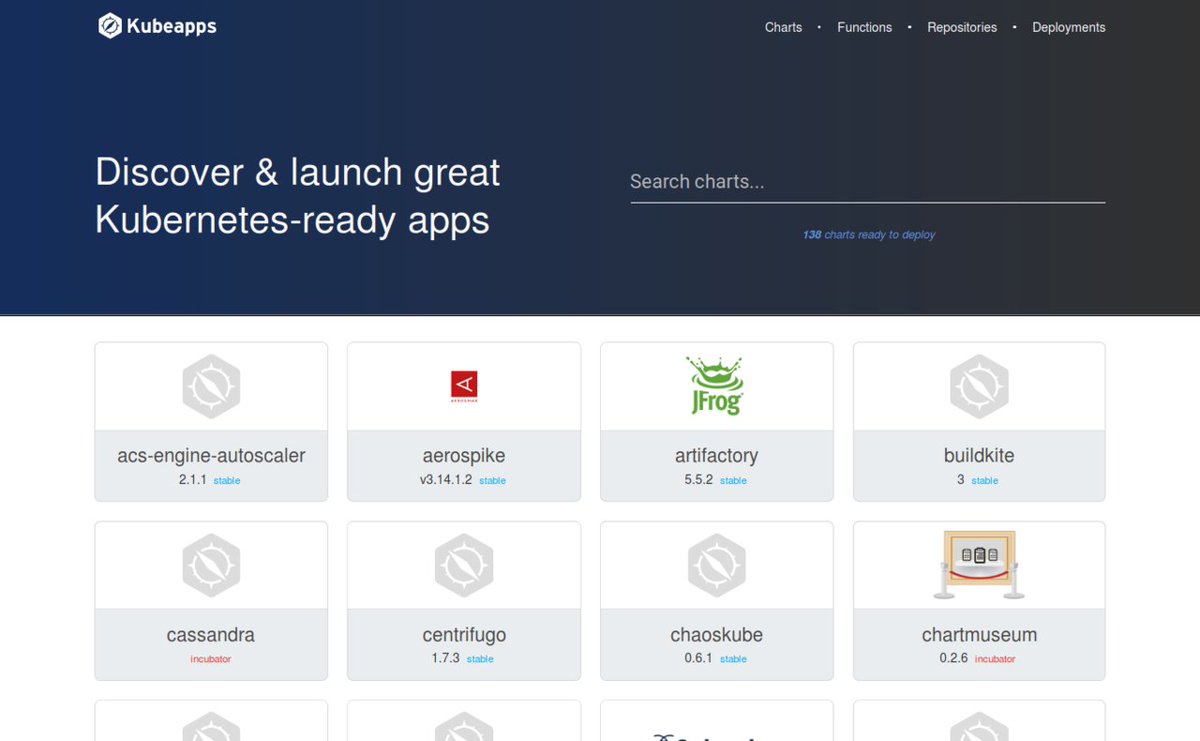Click version 0.2.6 on chartmuseum
This screenshot has width=1200, height=741.
tap(954, 659)
